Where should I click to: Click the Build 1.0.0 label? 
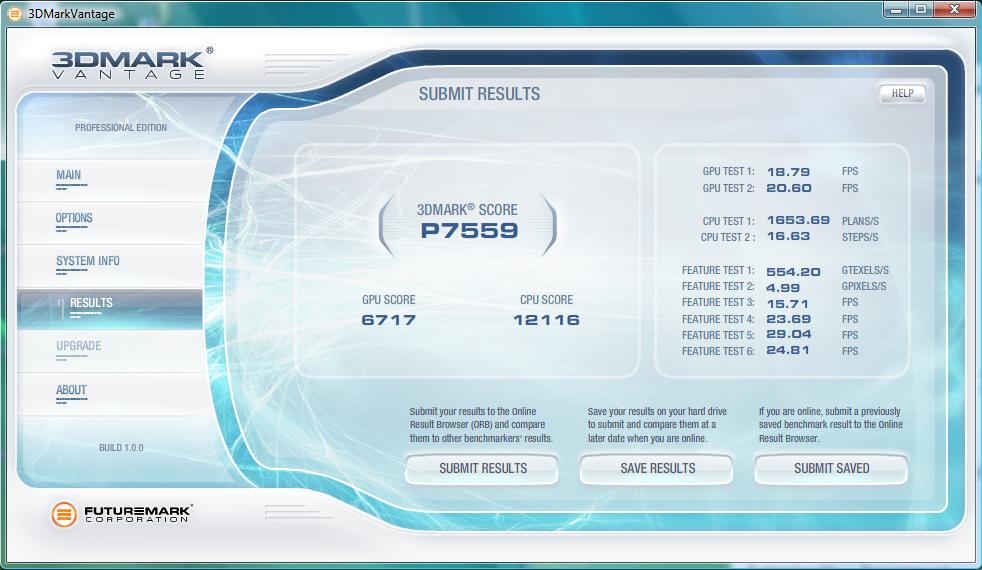point(121,448)
